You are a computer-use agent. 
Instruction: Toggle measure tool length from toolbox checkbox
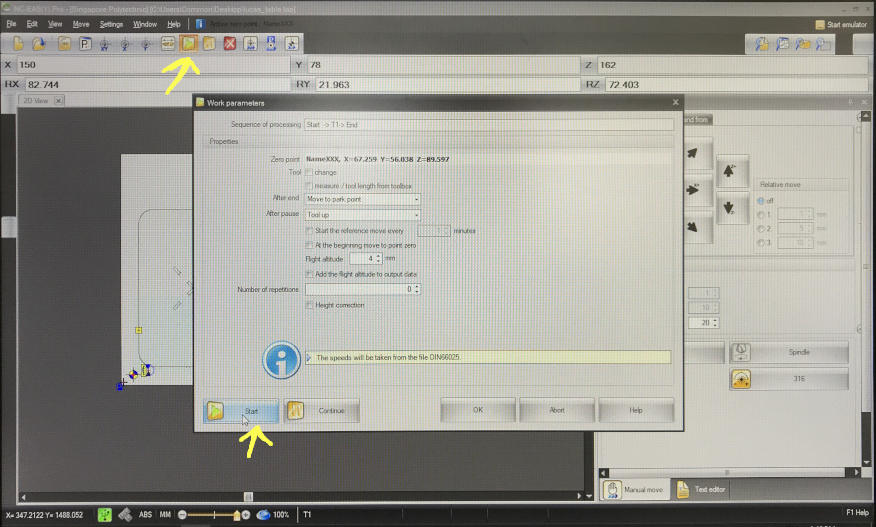point(309,186)
